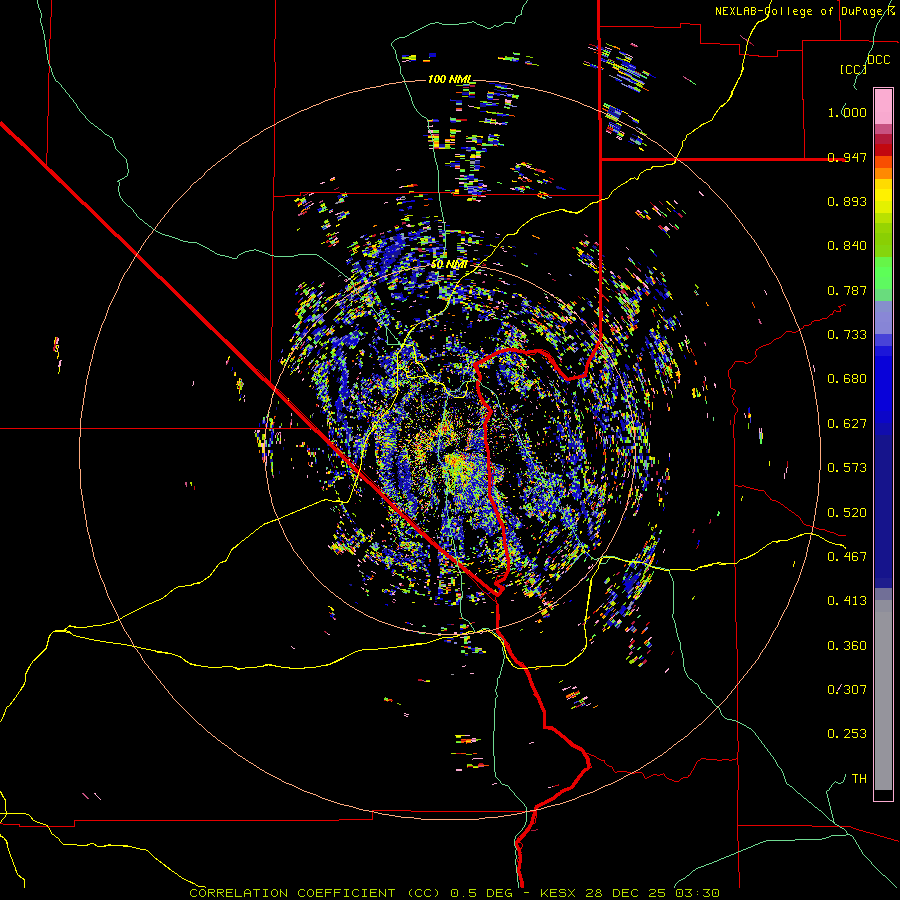Viewport: 900px width, 900px height.
Task: Click the DCC label above the color bar
Action: click(x=878, y=60)
